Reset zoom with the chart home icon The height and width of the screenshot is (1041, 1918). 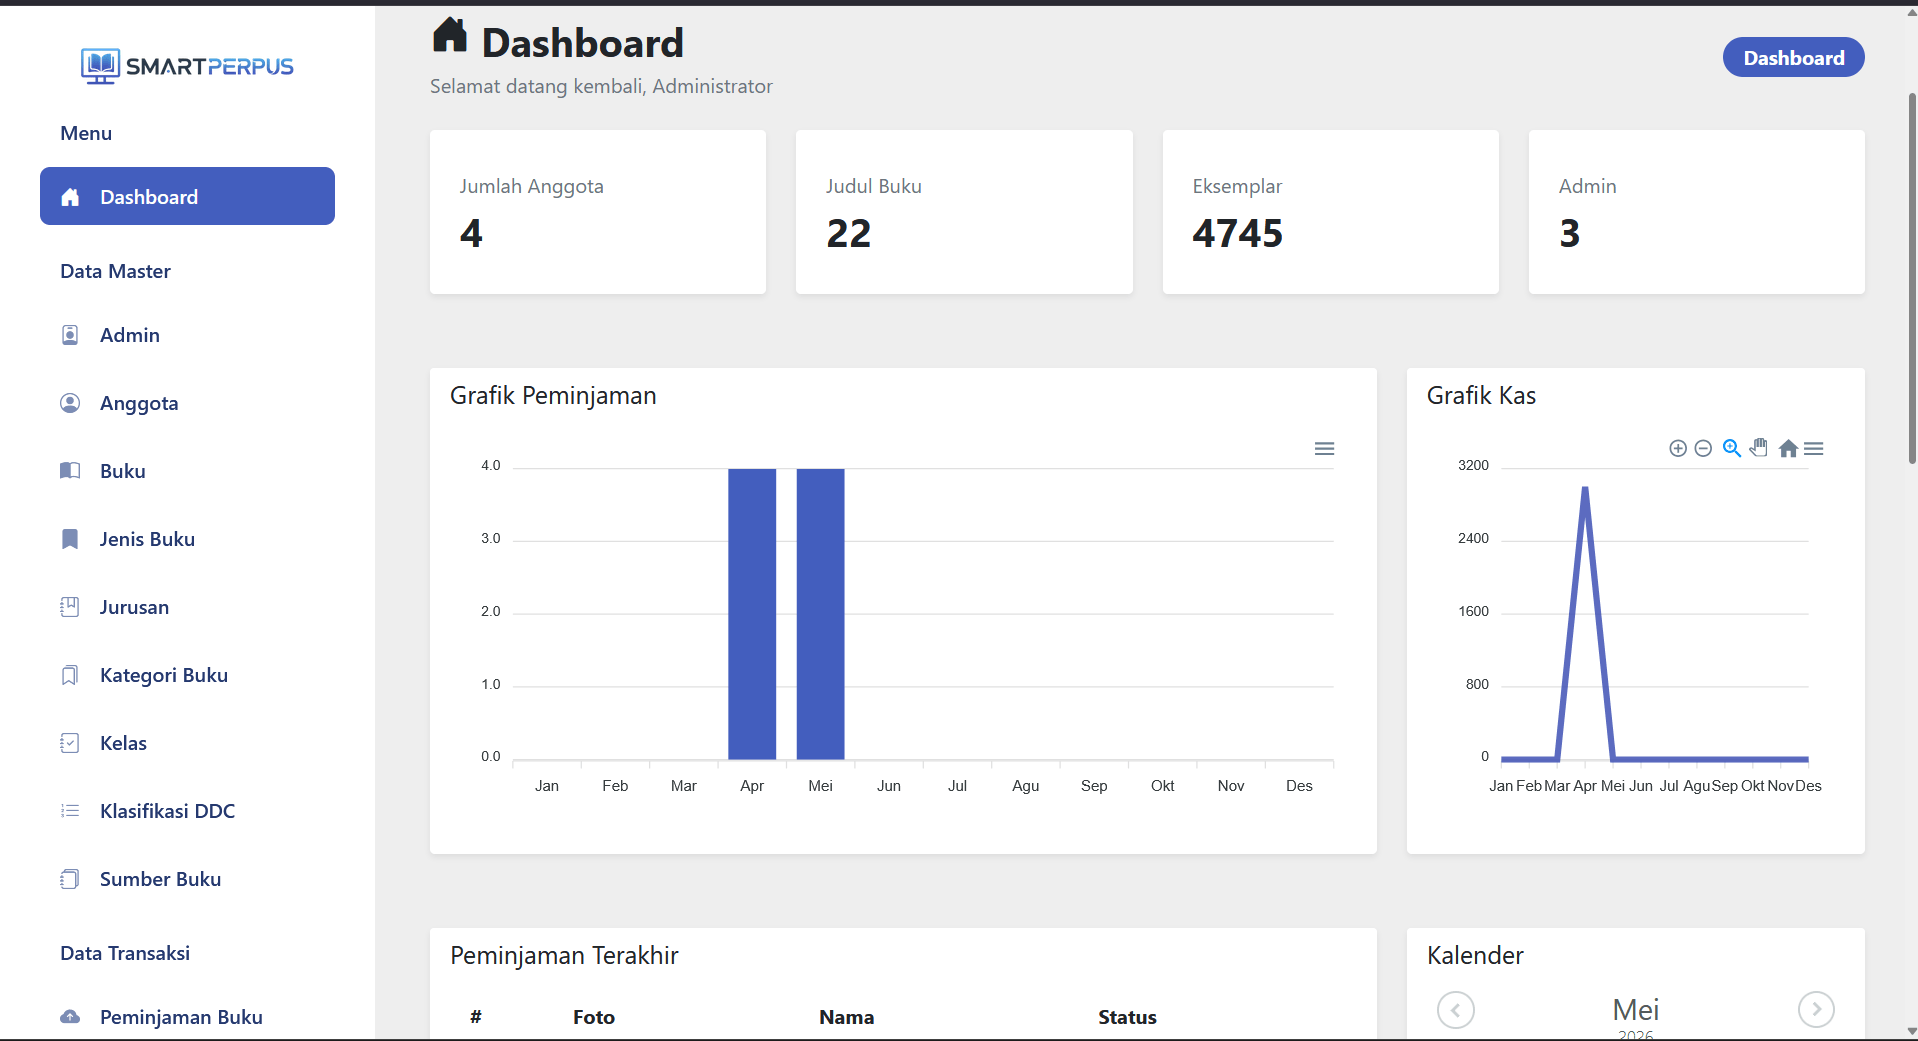point(1788,449)
